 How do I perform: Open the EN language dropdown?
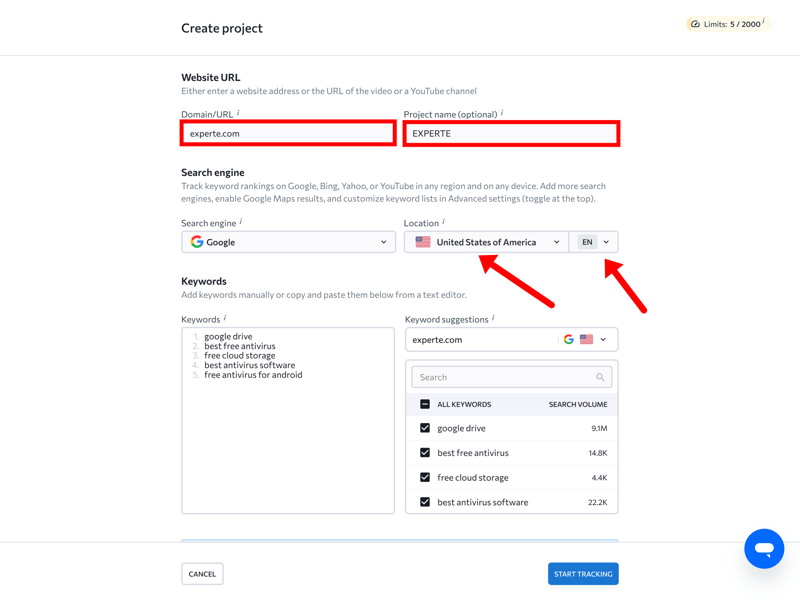[594, 242]
